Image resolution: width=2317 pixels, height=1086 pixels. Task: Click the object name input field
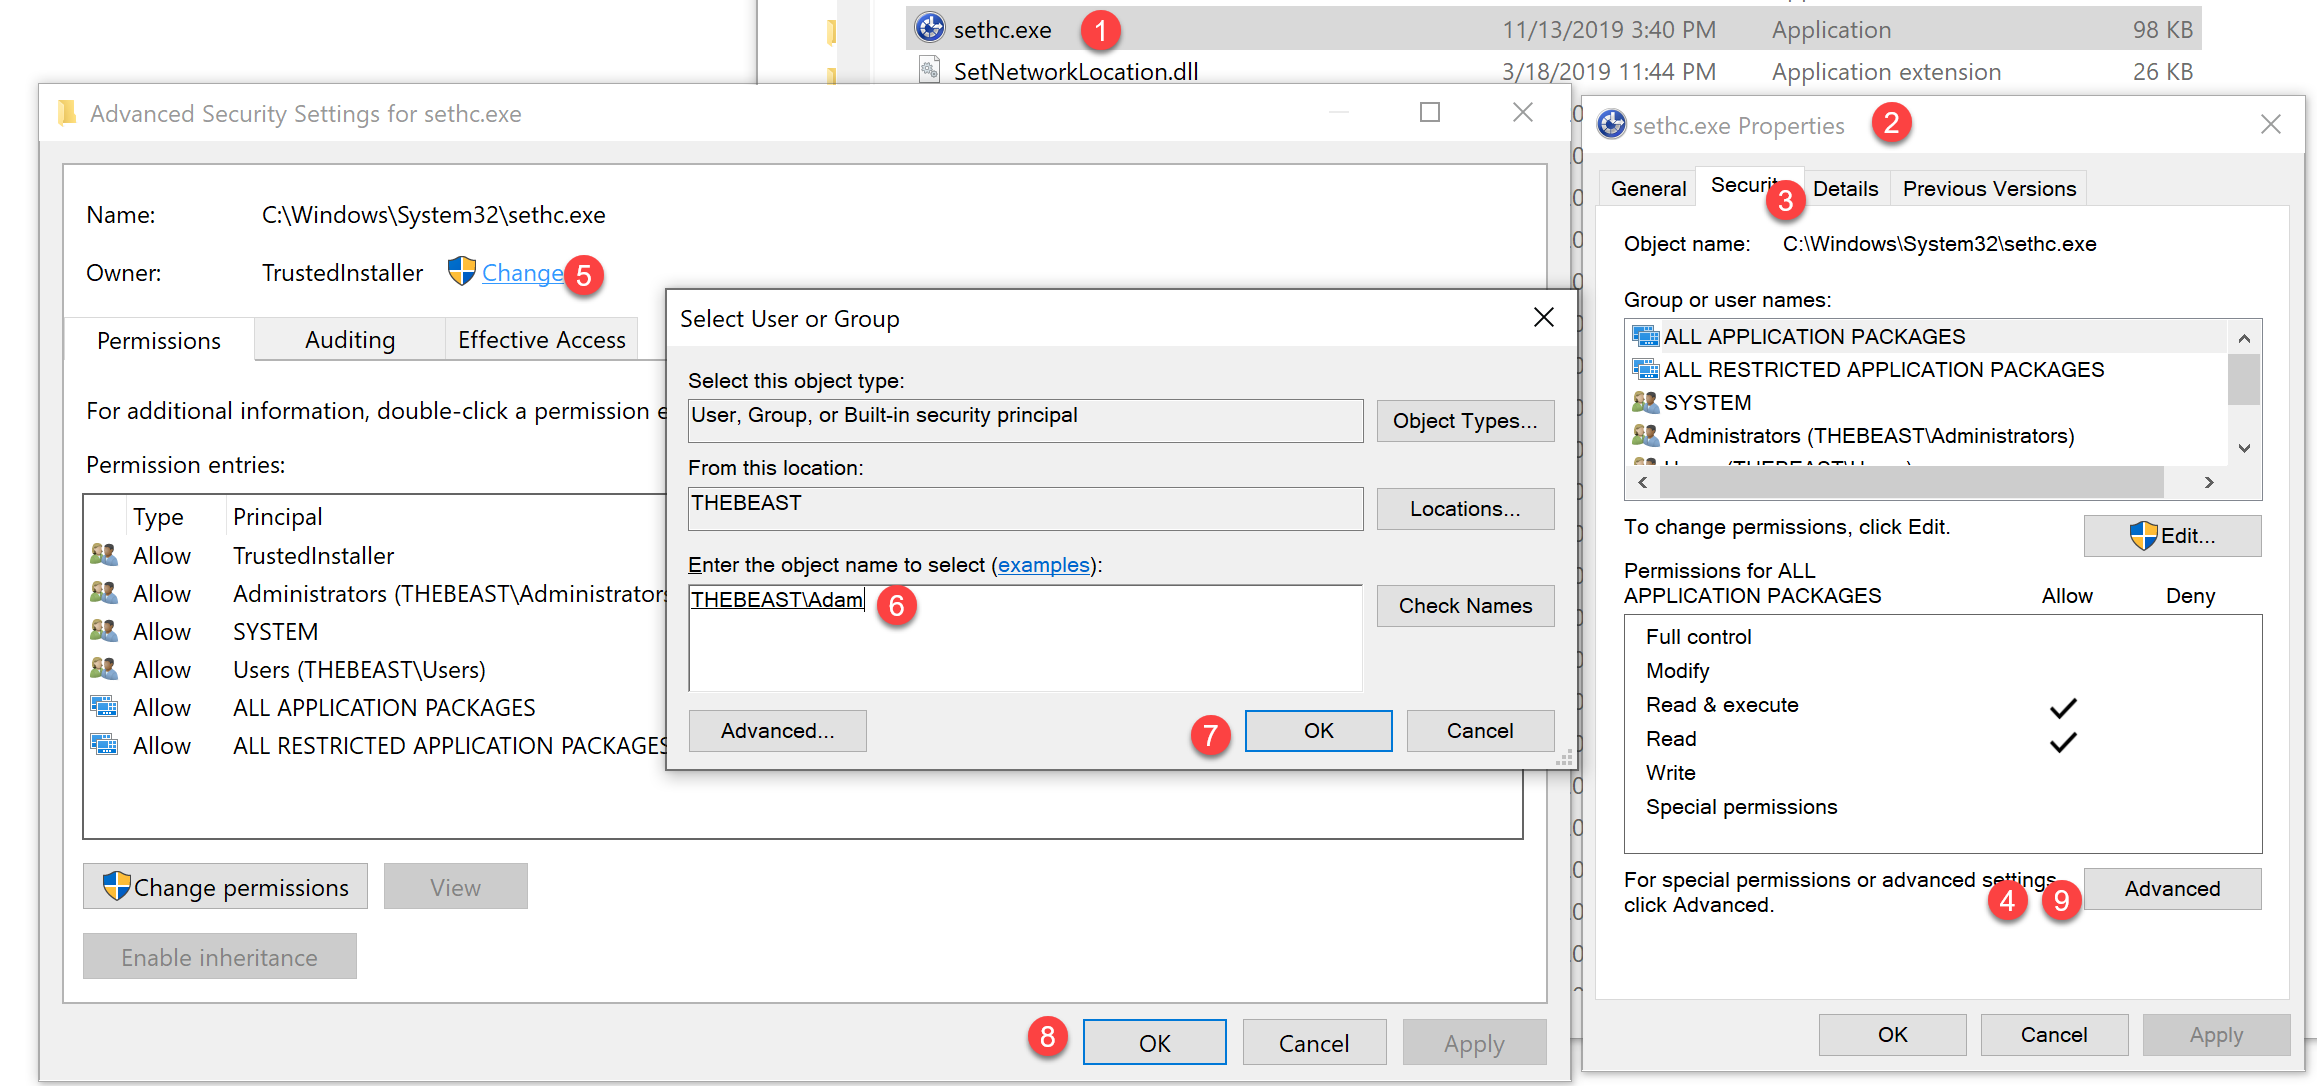[1025, 638]
